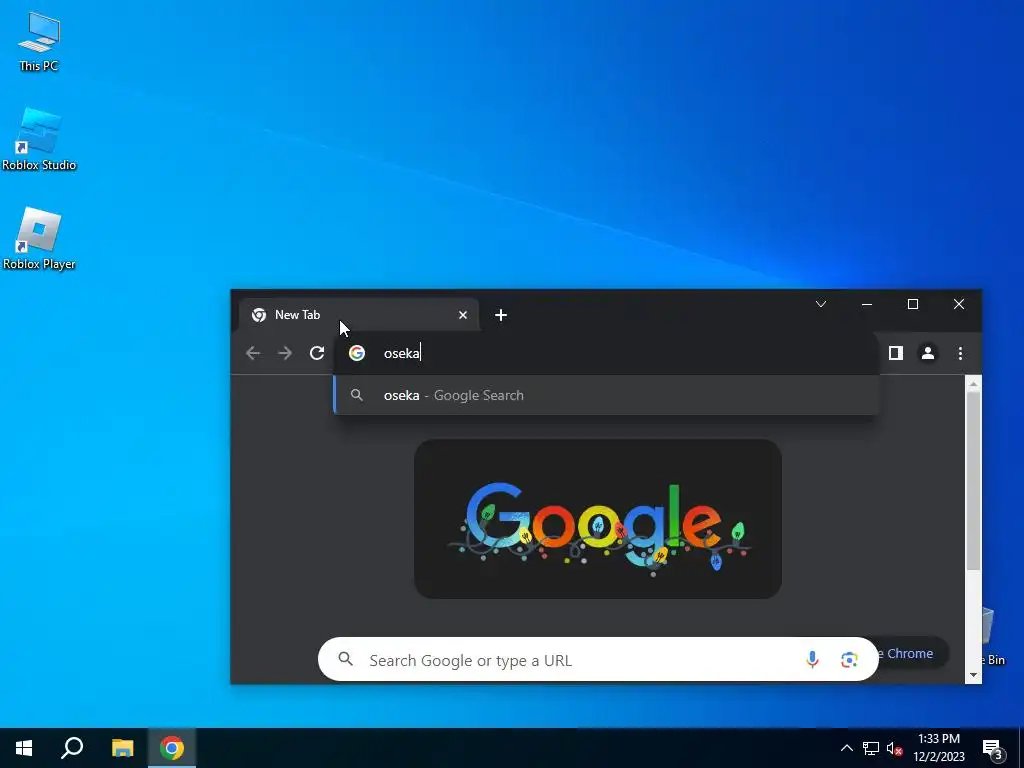Select Recycle Bin desktop icon
Screen dimensions: 1024x768
click(x=994, y=637)
